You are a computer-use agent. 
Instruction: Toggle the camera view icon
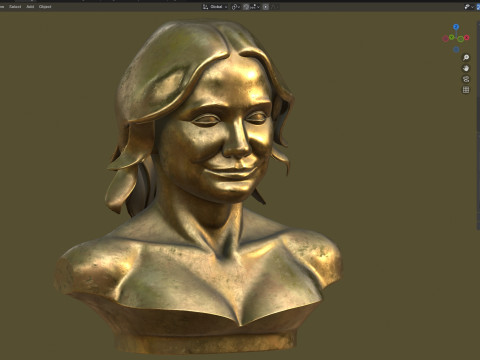click(x=466, y=79)
